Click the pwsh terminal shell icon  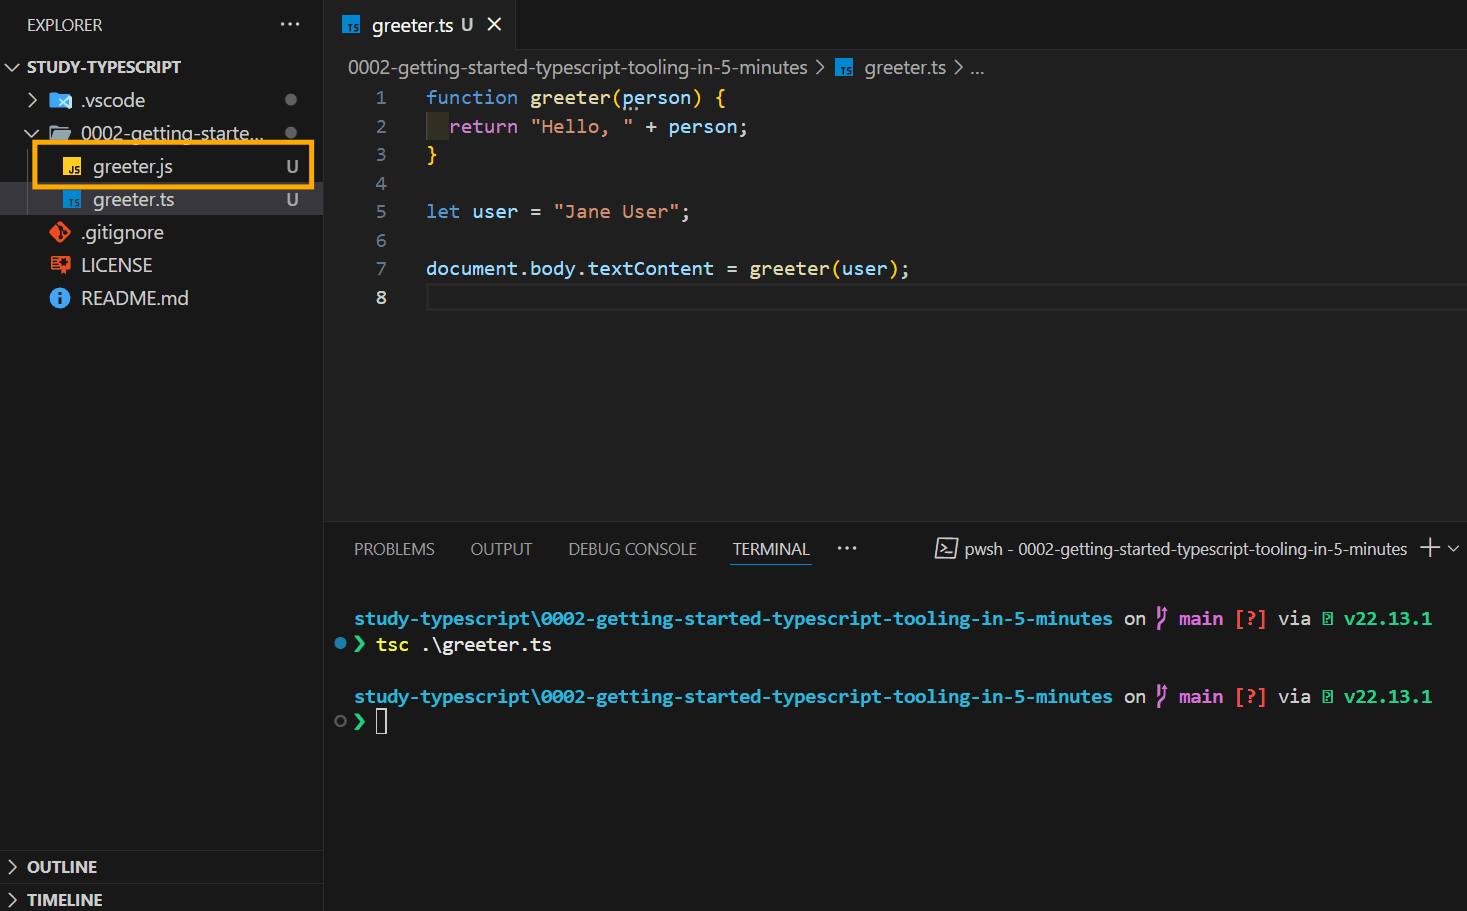point(946,548)
